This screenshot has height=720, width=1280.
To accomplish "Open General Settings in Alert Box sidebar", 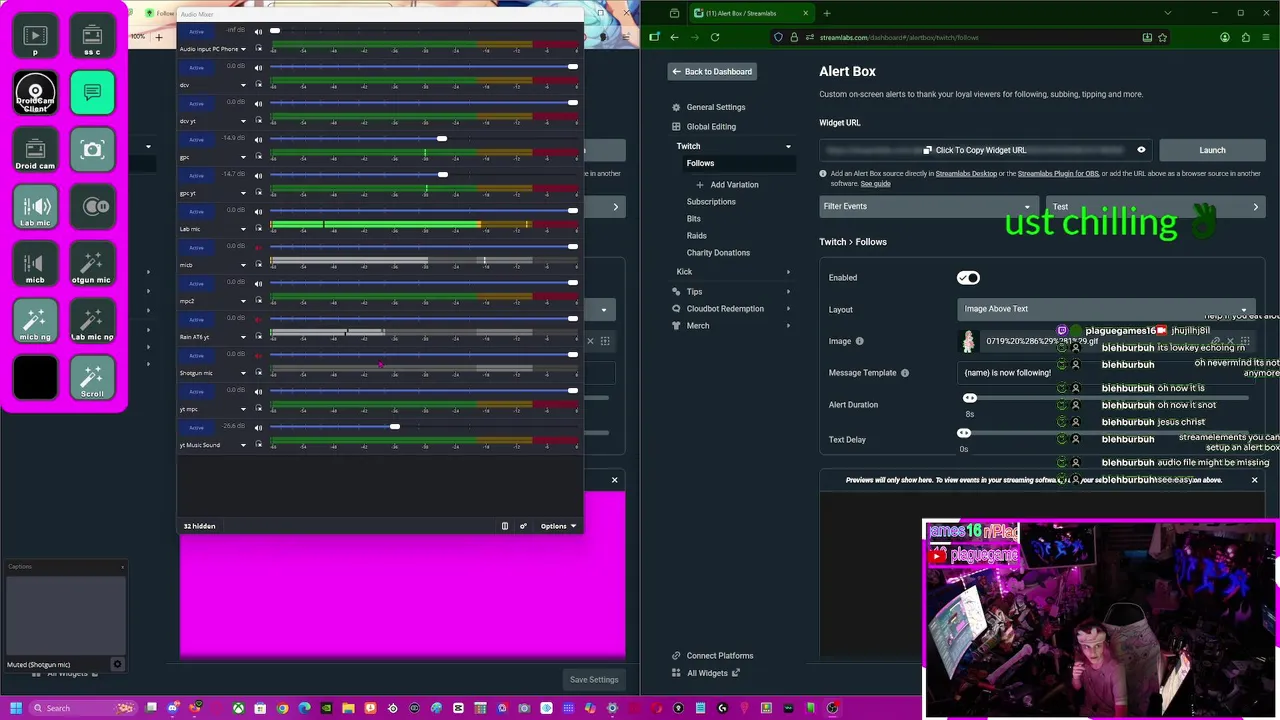I will click(716, 107).
